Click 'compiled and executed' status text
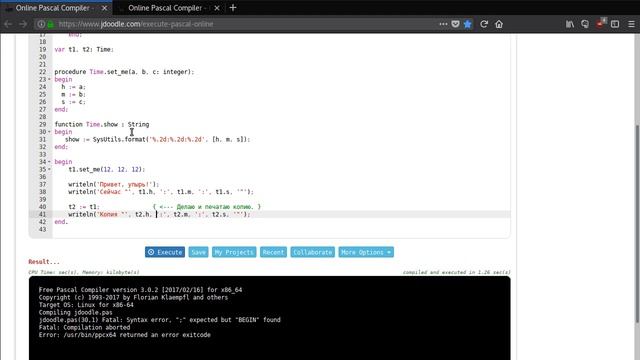The image size is (640, 360). (457, 272)
